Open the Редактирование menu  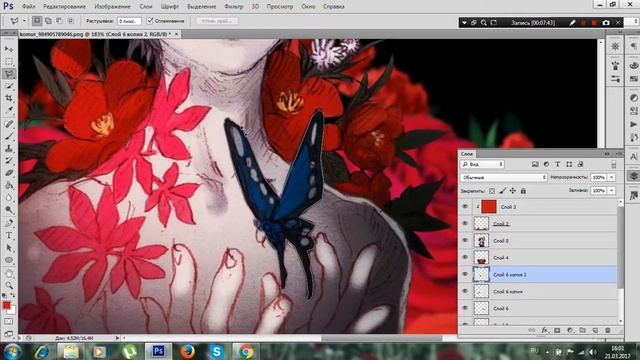coord(64,7)
